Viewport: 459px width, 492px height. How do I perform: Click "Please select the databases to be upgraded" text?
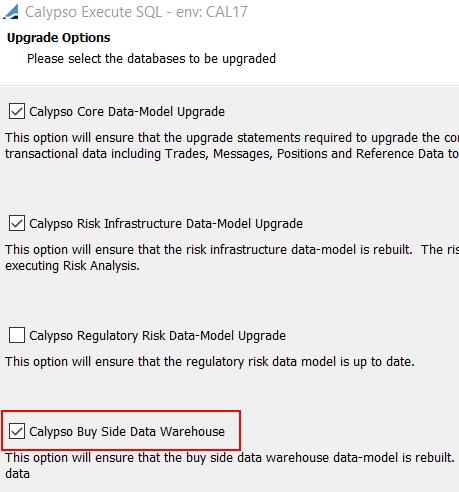[151, 59]
